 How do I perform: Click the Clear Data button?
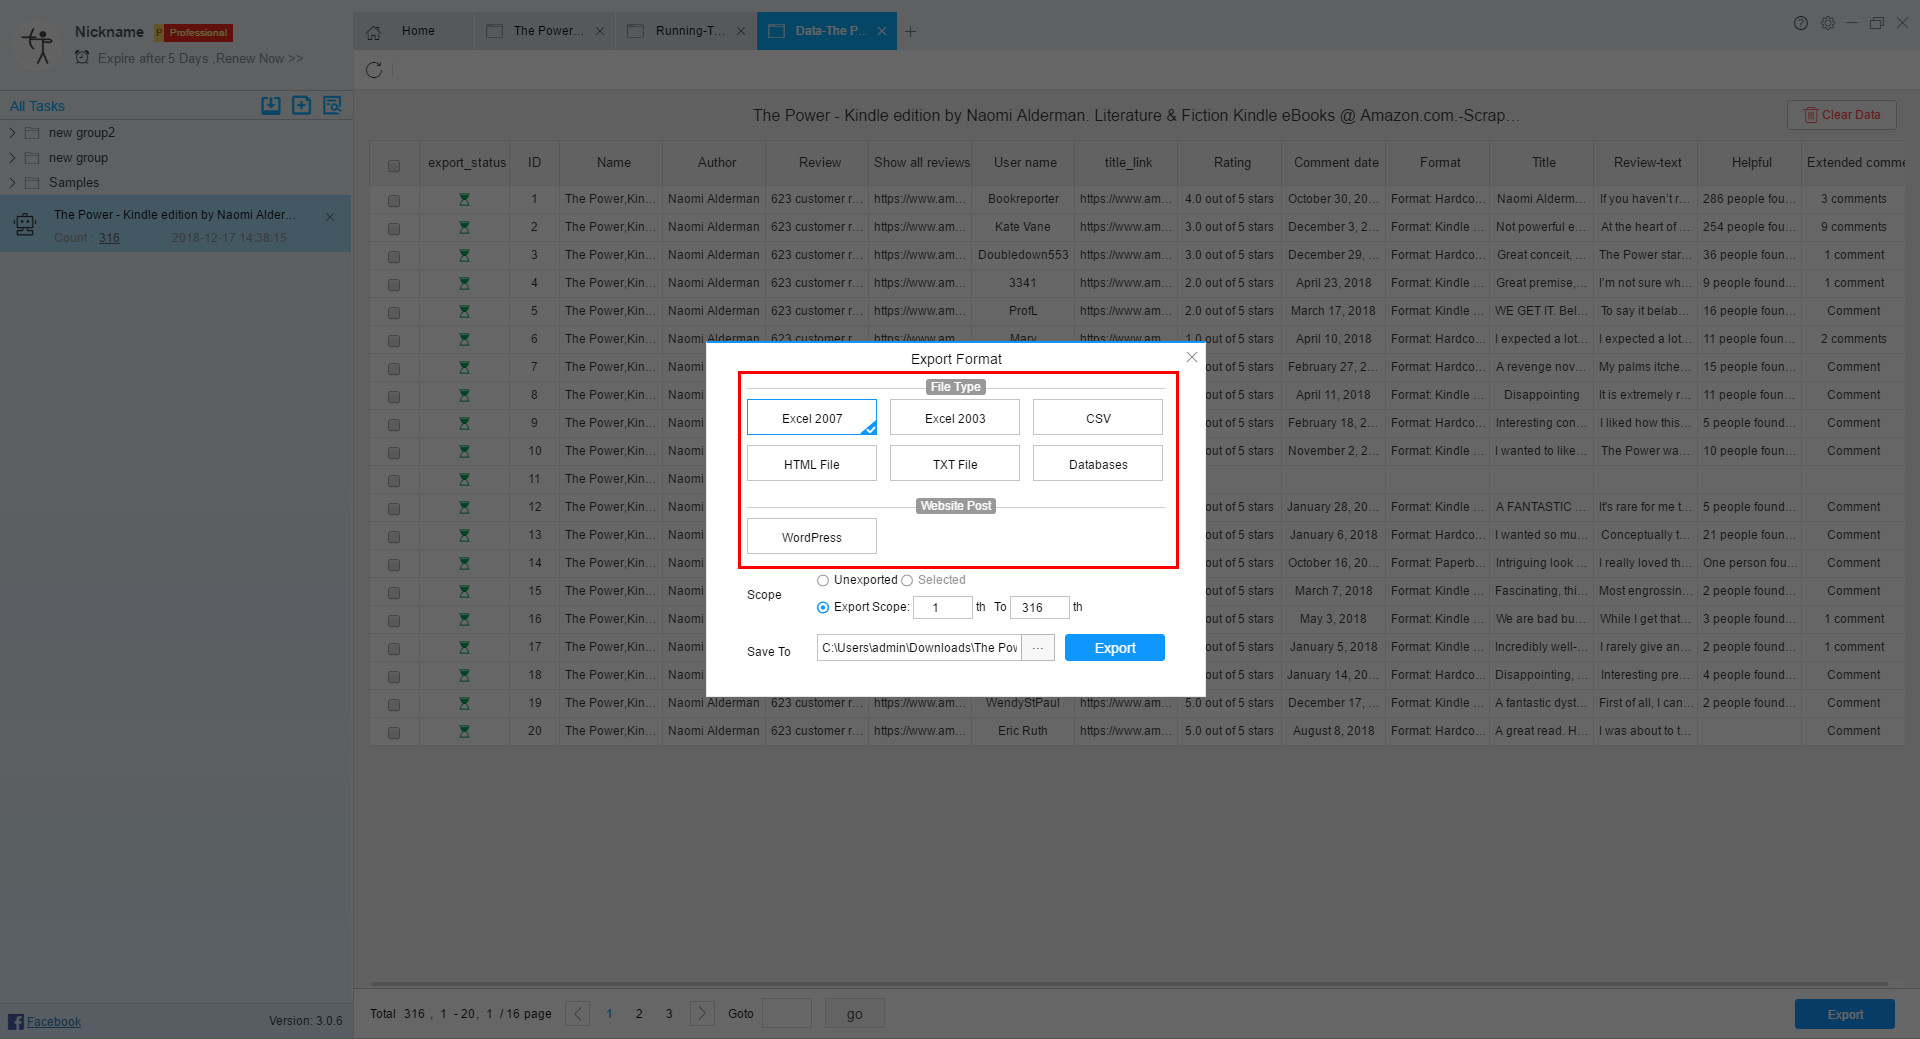click(1842, 115)
